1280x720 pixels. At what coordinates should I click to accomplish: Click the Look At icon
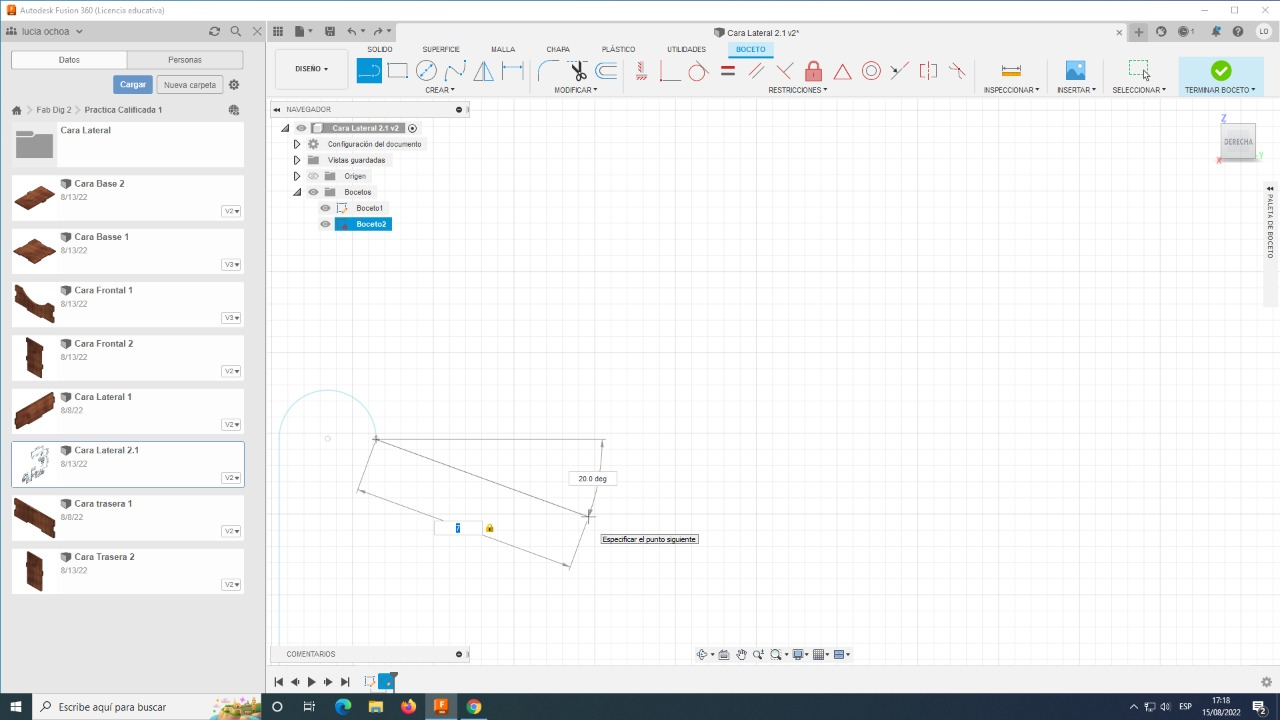point(724,655)
